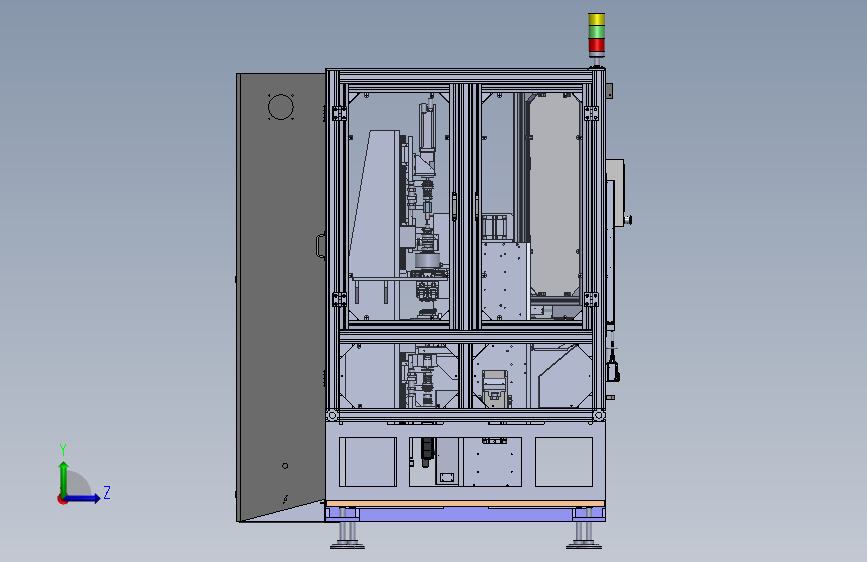
Task: Pick the purple base plate under the cabinet
Action: (x=465, y=514)
